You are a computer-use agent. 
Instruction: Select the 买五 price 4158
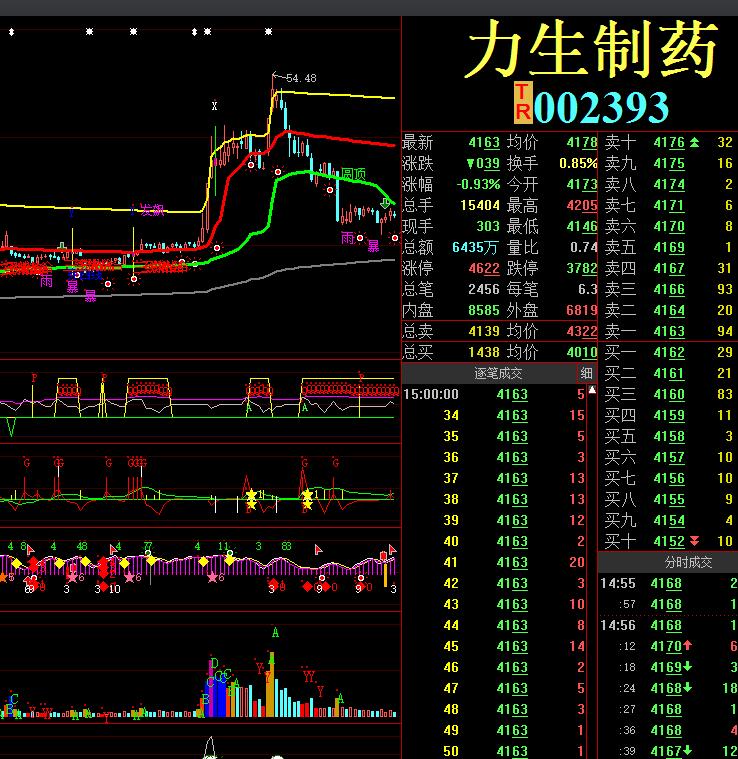coord(669,437)
